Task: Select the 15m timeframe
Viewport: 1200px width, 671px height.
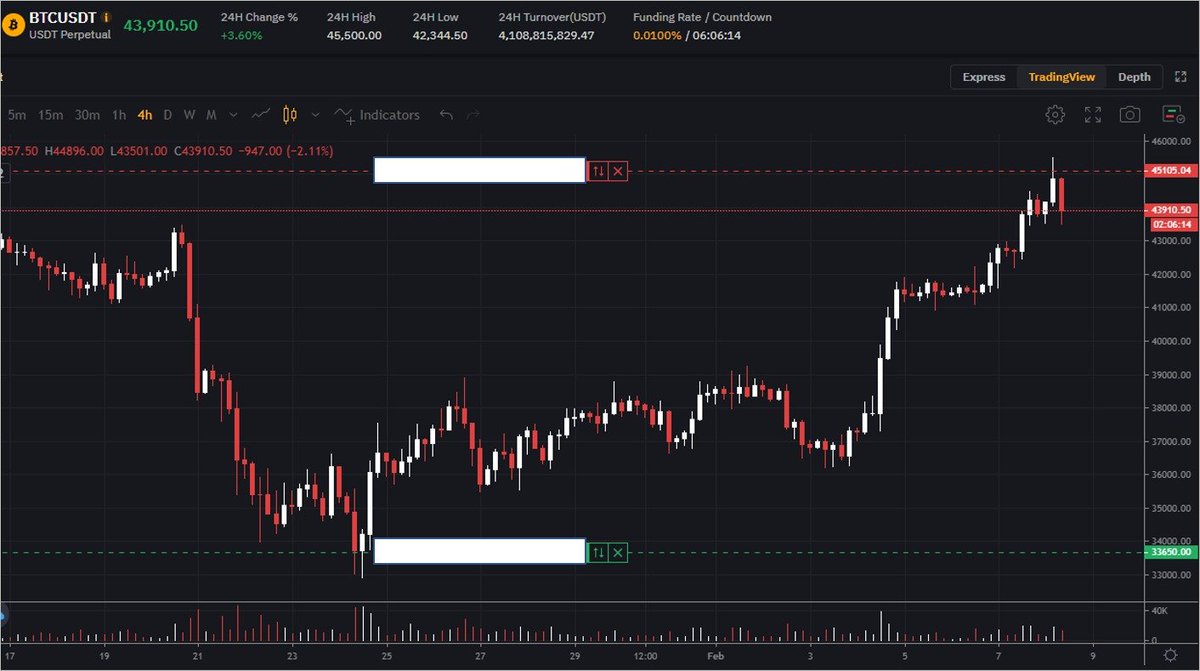Action: tap(50, 115)
